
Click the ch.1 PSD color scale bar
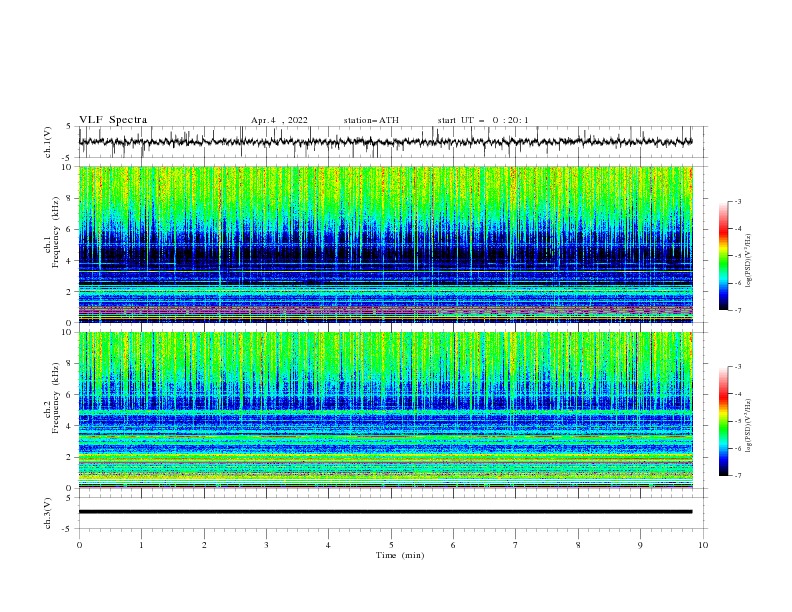click(723, 255)
